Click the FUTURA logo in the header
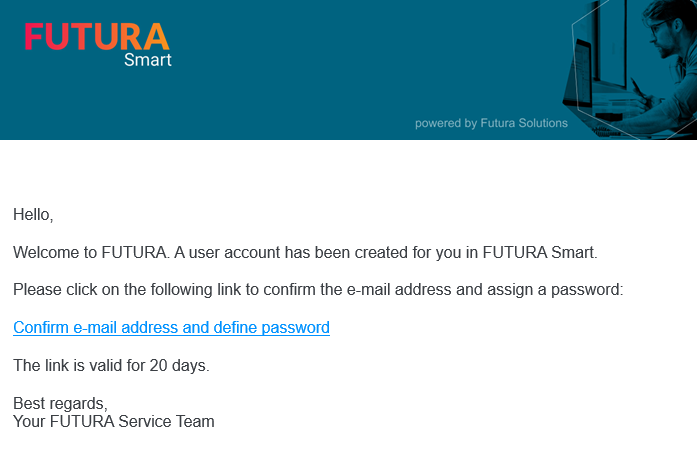The width and height of the screenshot is (697, 467). coord(96,37)
